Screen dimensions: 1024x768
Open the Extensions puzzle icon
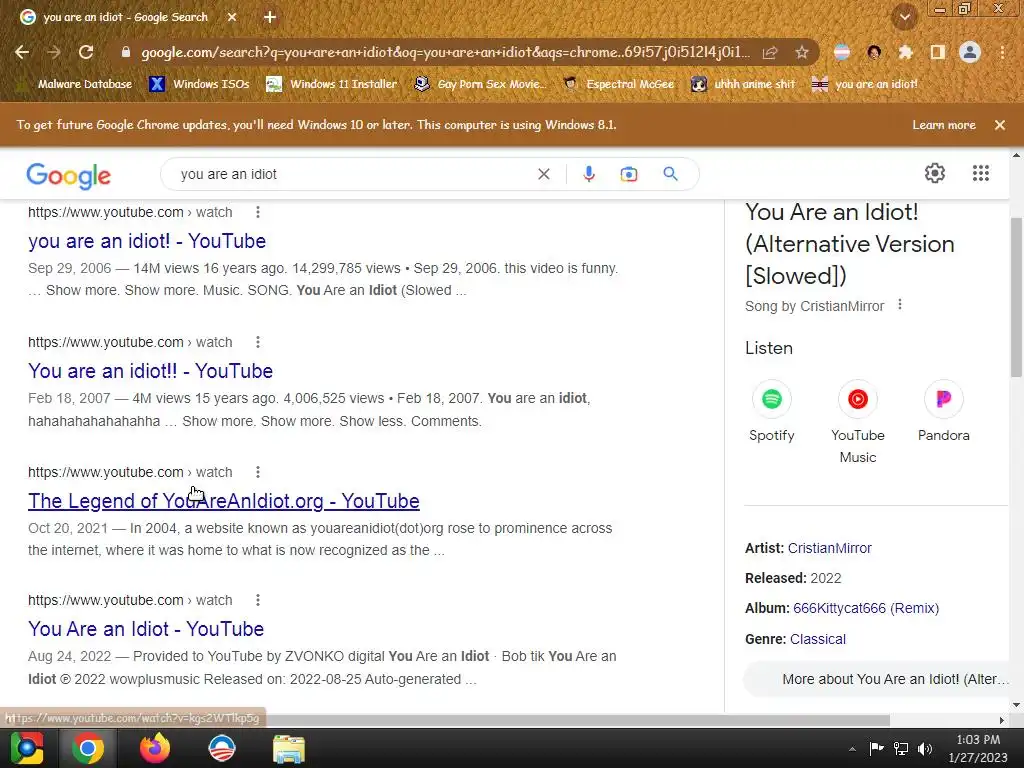tap(905, 52)
